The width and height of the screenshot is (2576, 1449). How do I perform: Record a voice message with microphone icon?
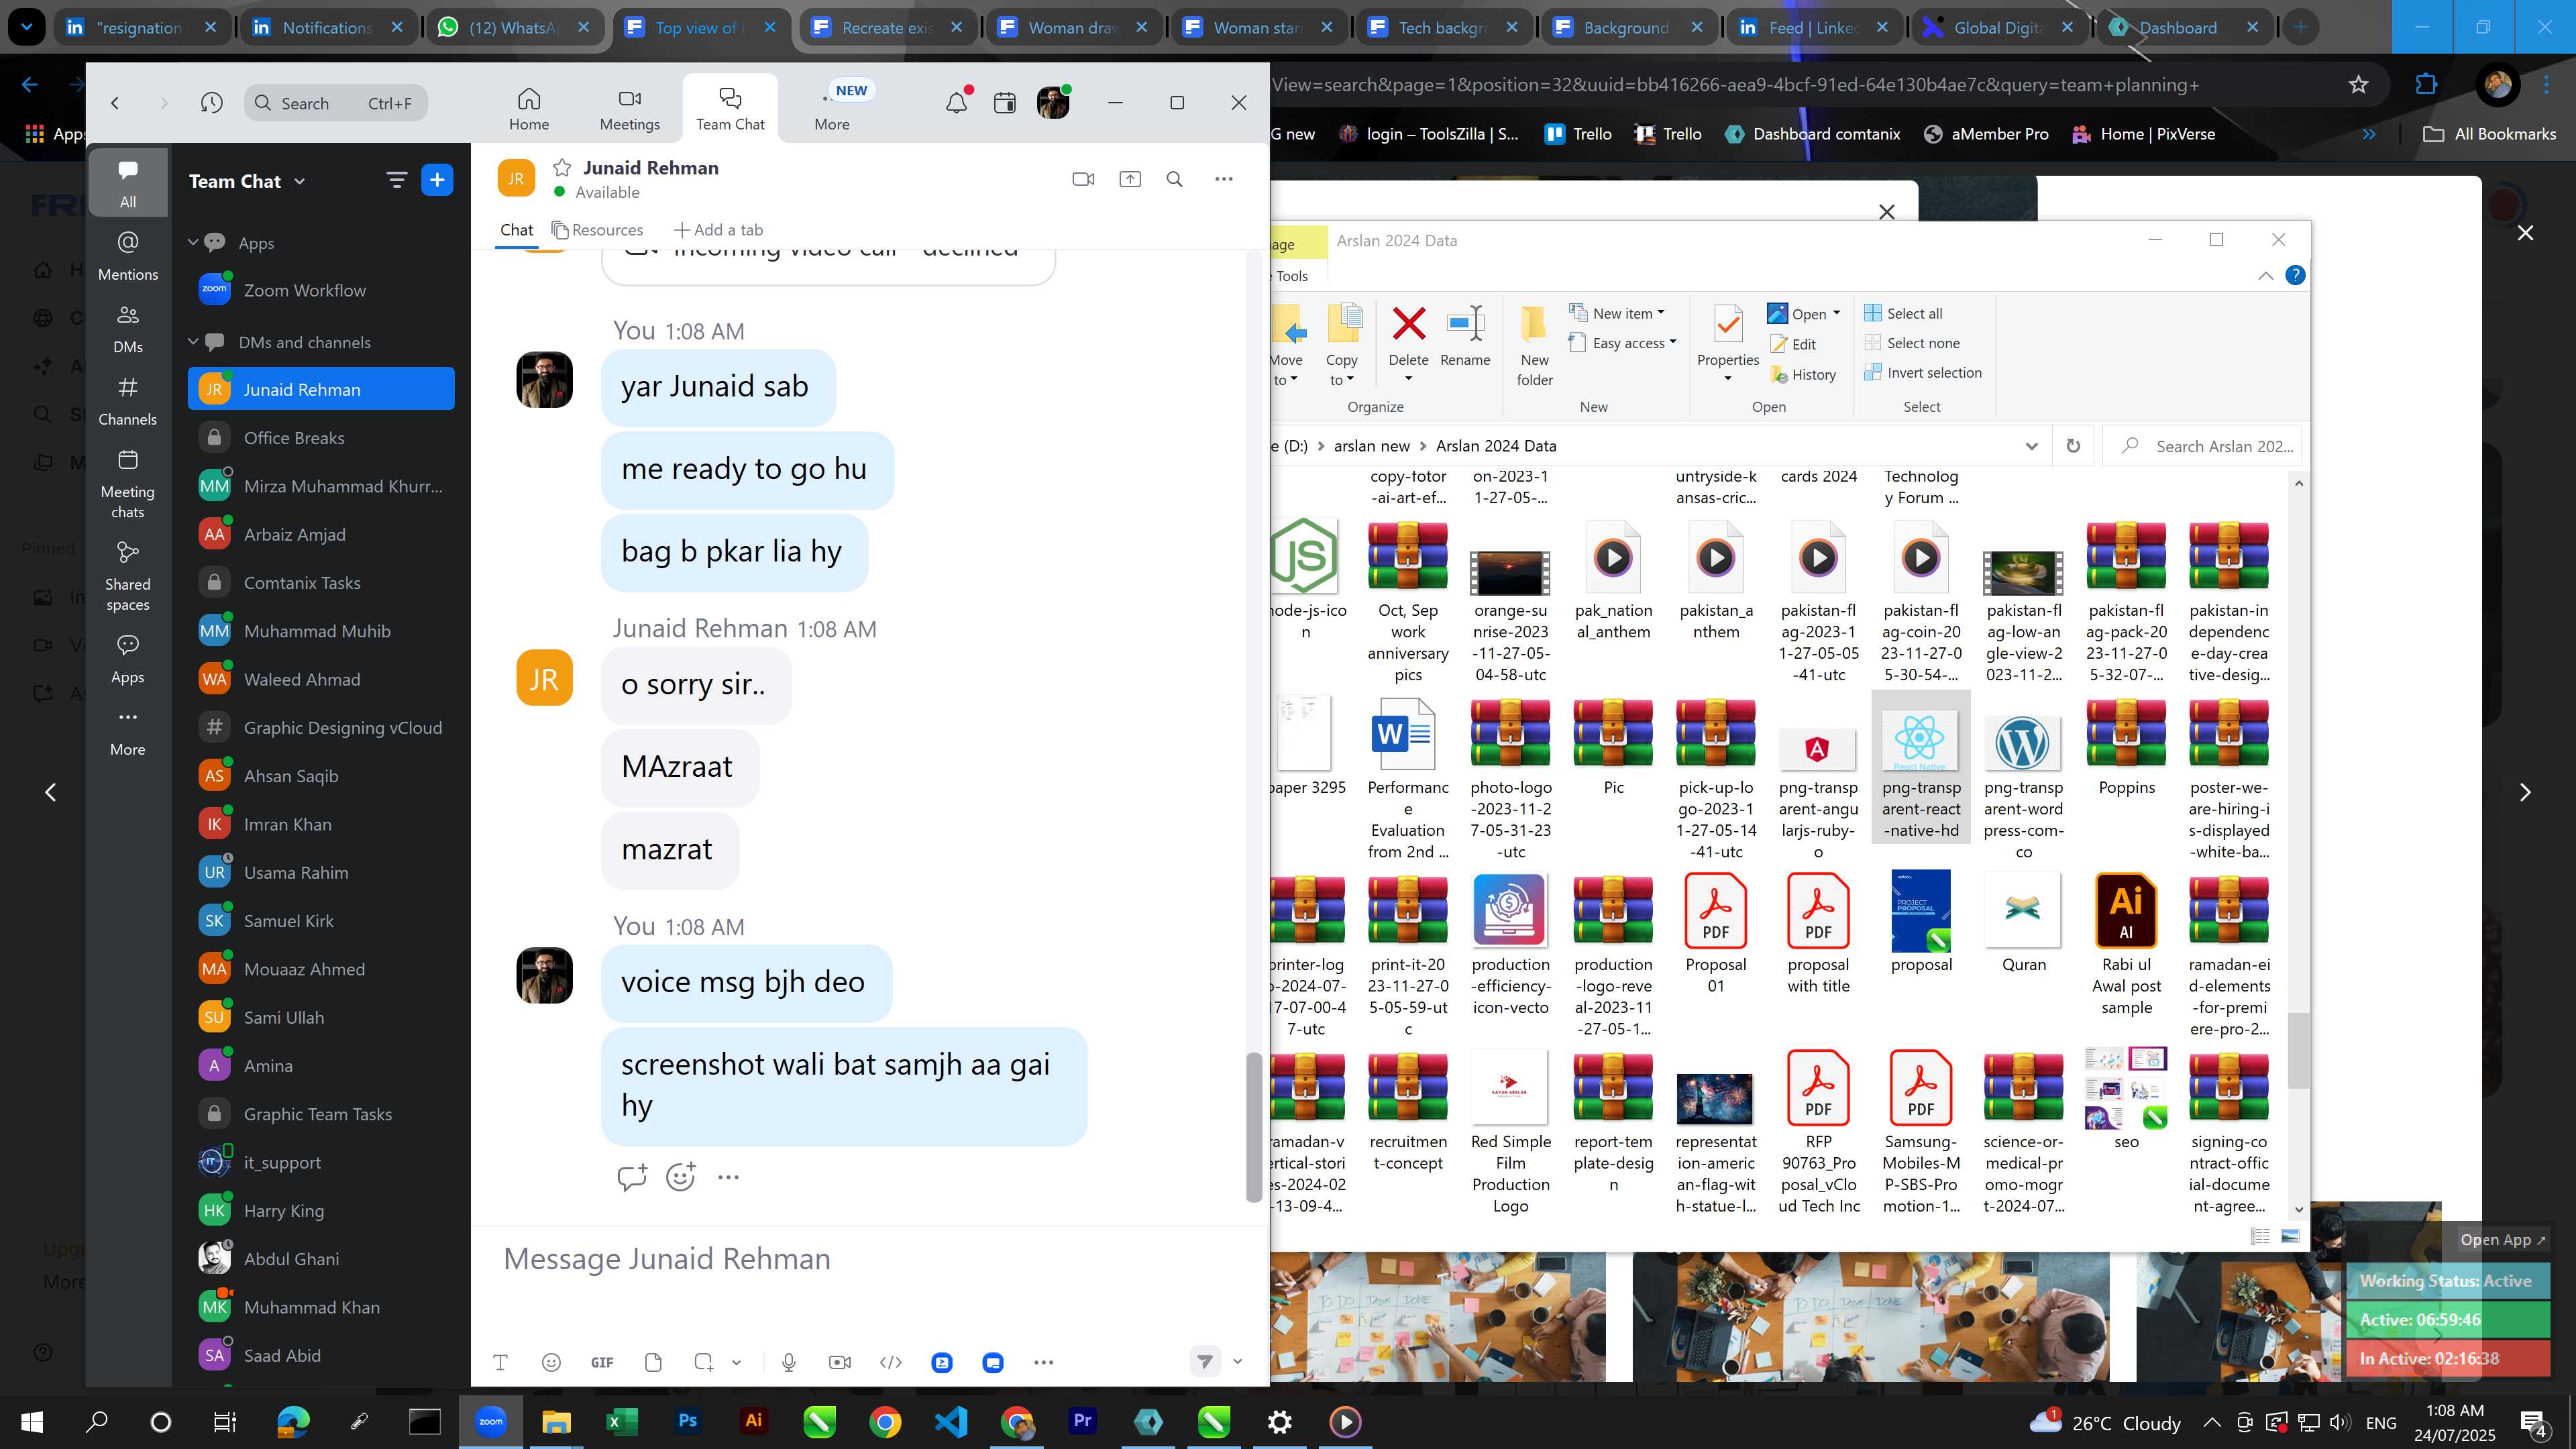pos(789,1362)
